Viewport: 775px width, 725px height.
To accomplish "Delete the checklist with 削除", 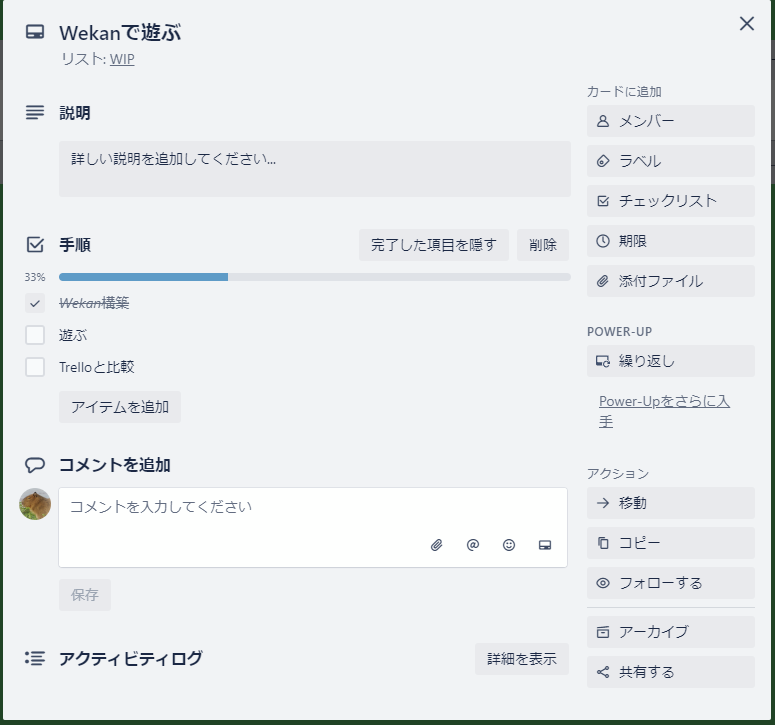I will [543, 245].
